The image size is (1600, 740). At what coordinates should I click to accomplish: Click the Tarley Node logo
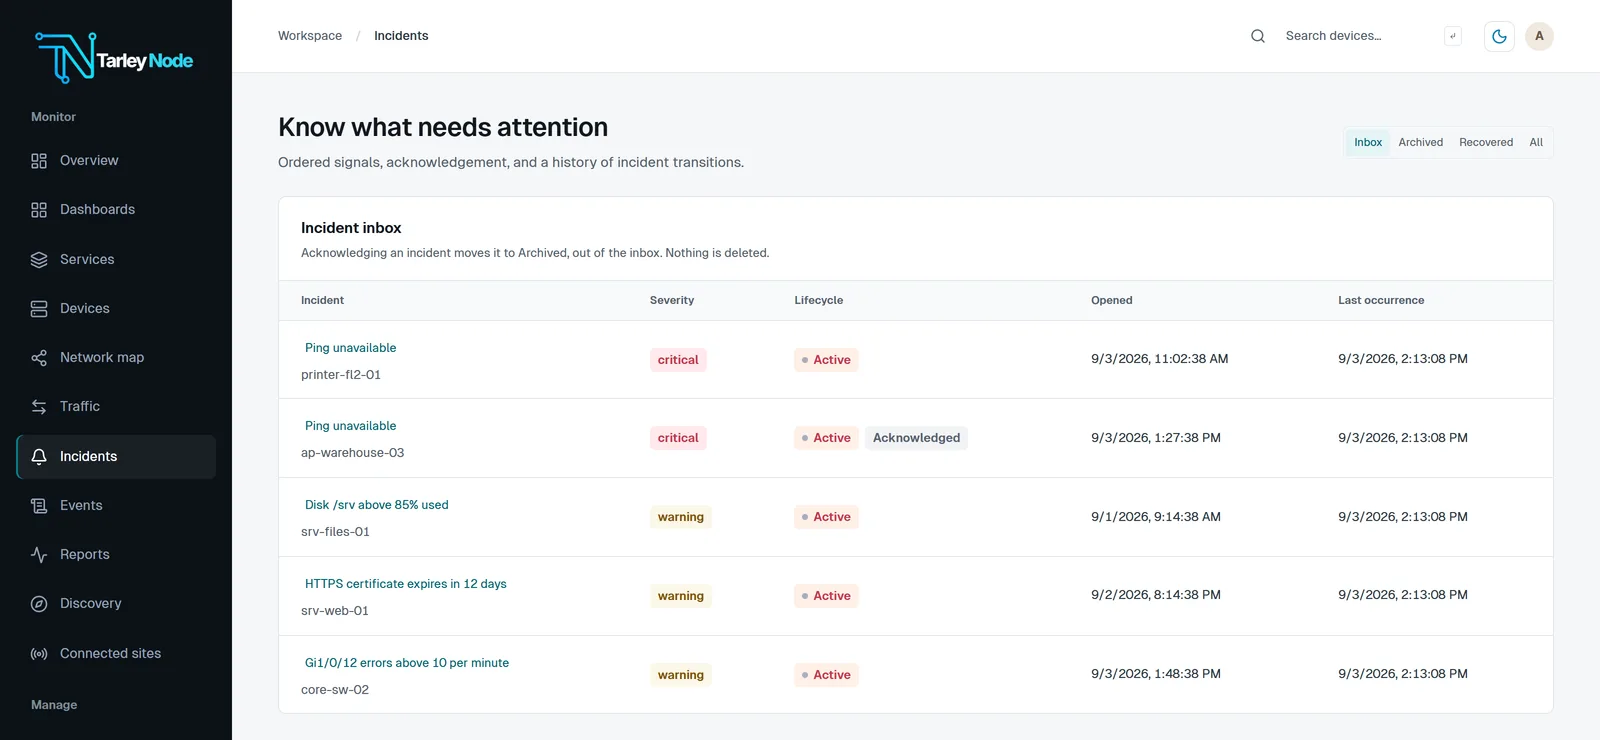(114, 58)
